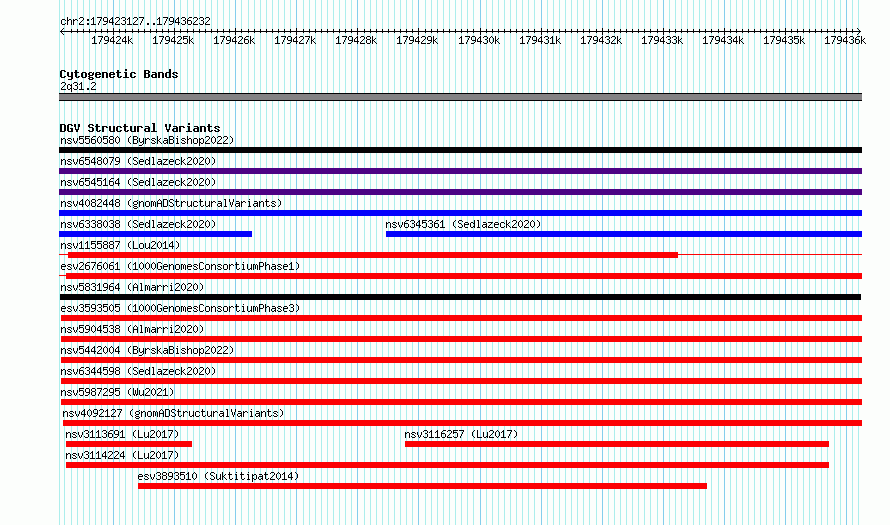Click the short blue bar of nsv6338038
The width and height of the screenshot is (890, 525).
[156, 234]
